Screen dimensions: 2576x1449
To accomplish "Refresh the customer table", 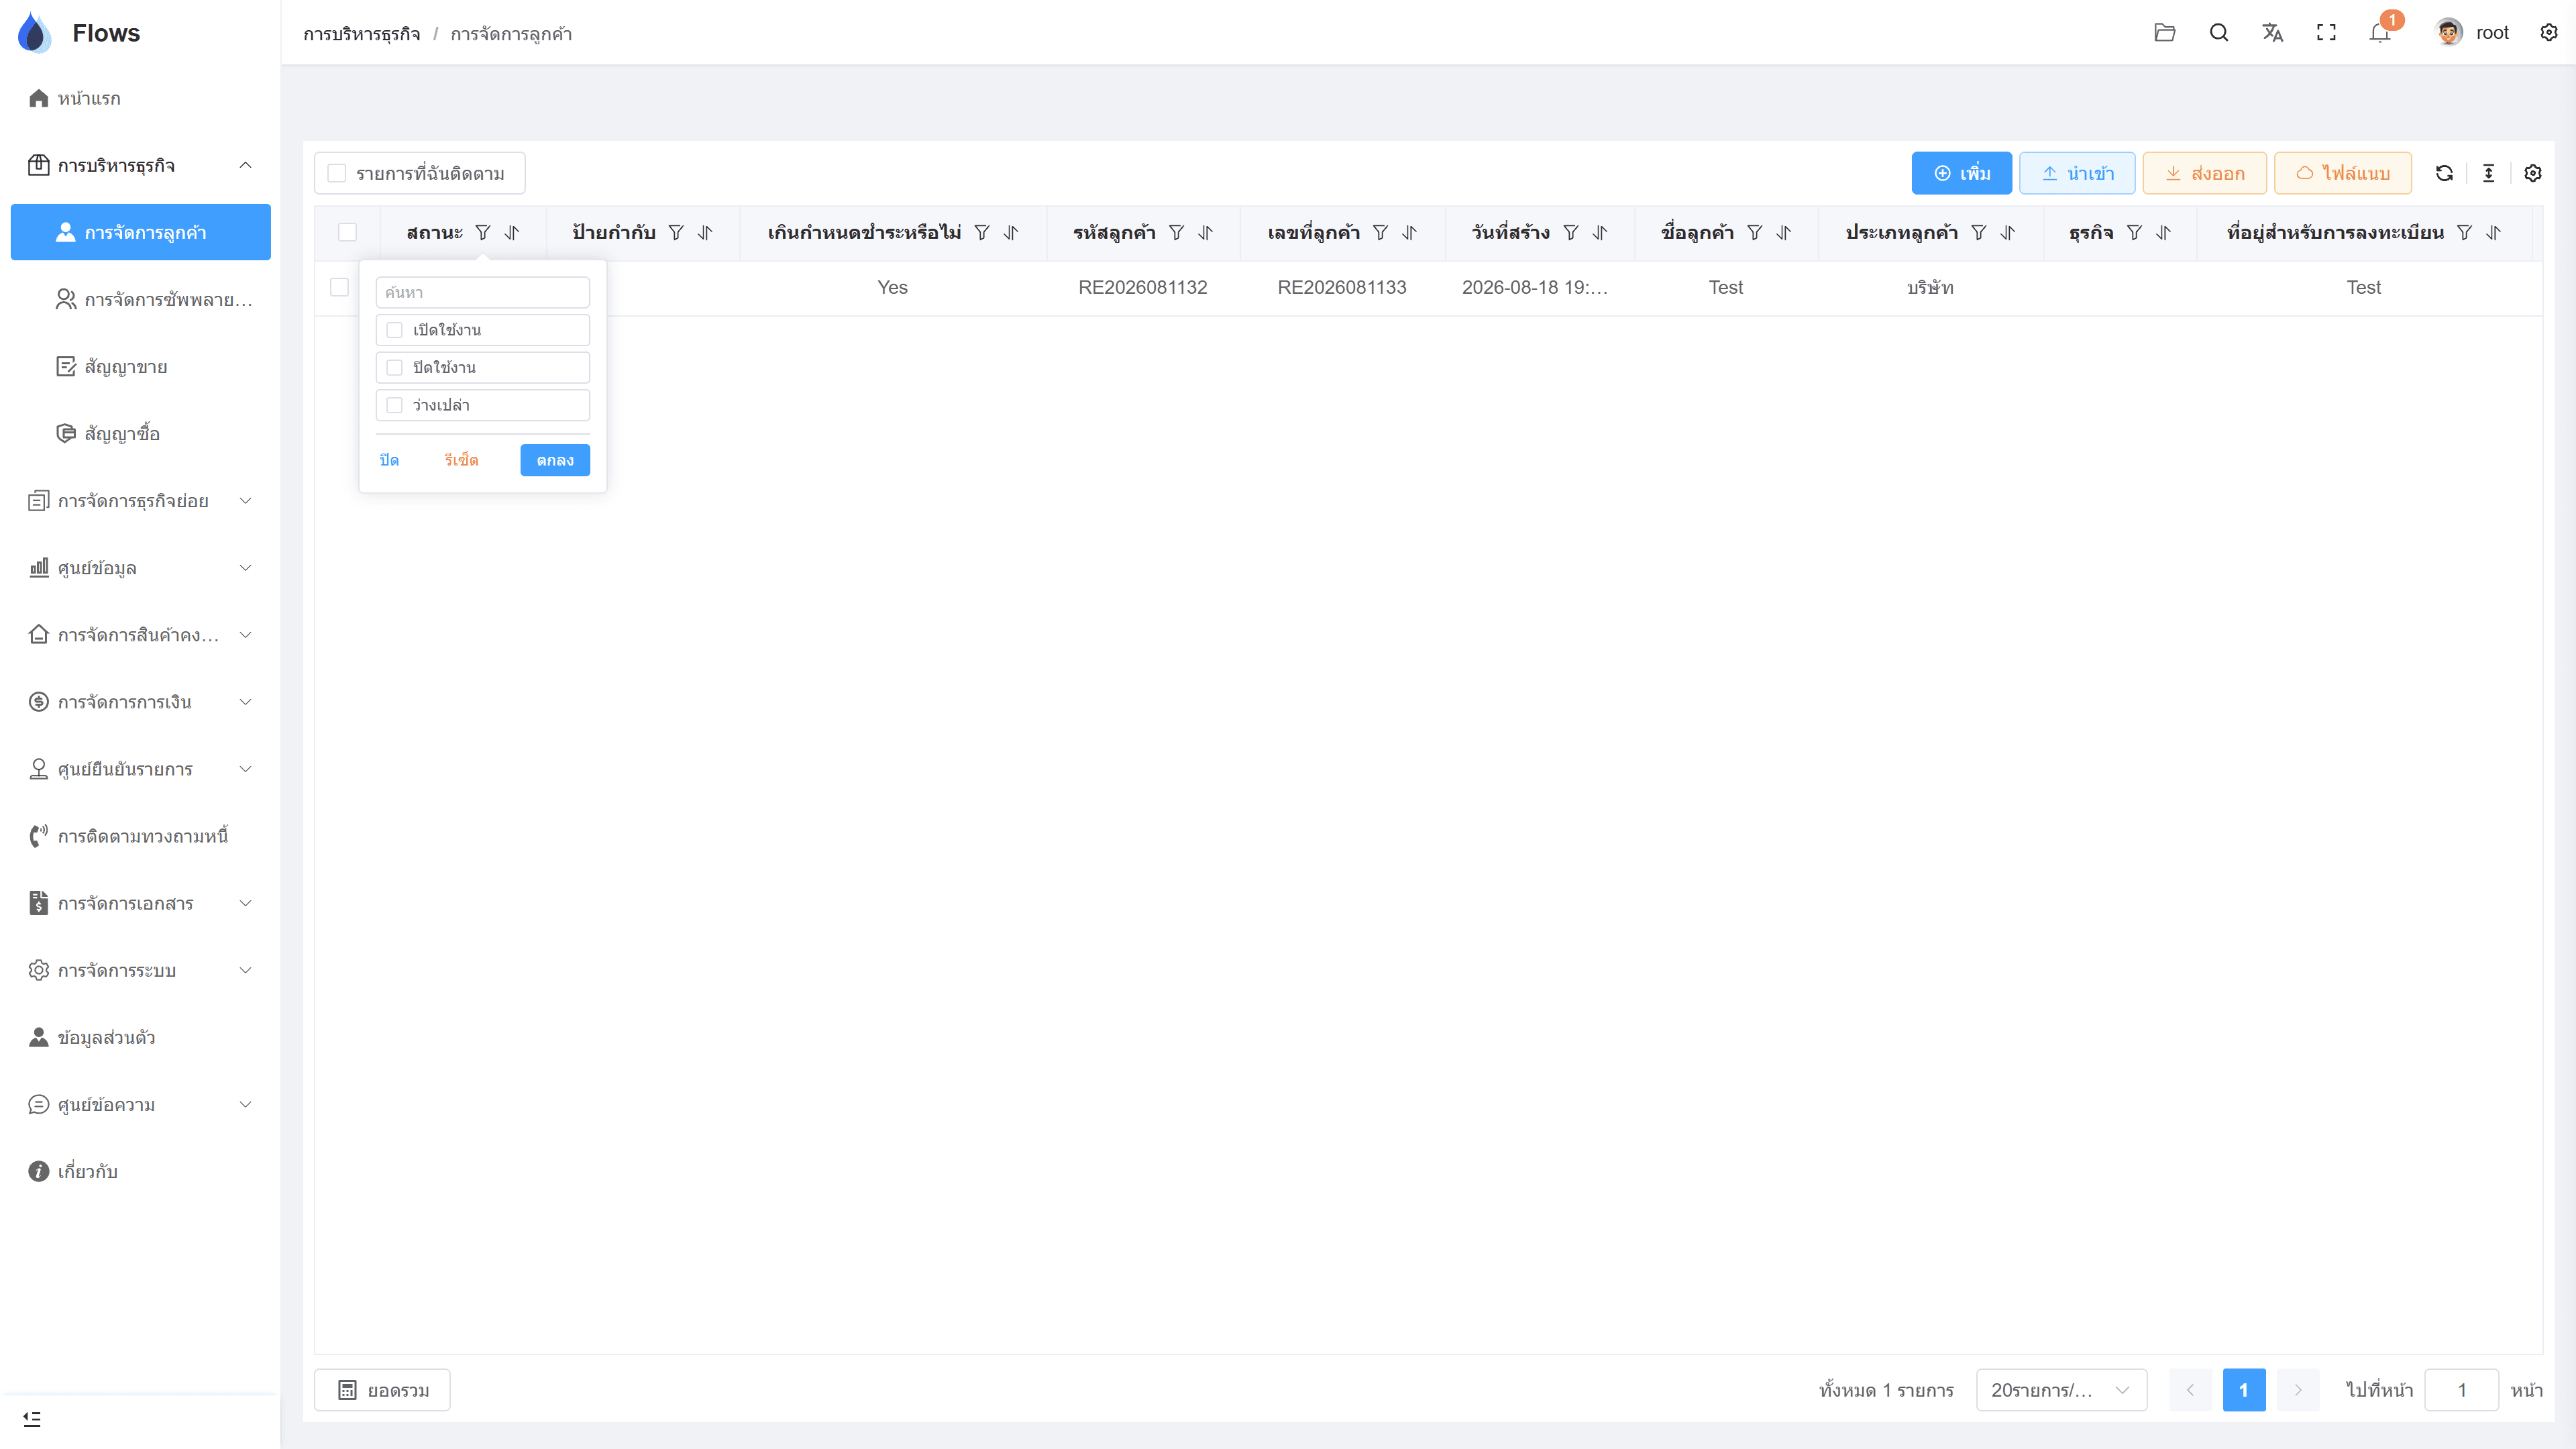I will tap(2444, 173).
